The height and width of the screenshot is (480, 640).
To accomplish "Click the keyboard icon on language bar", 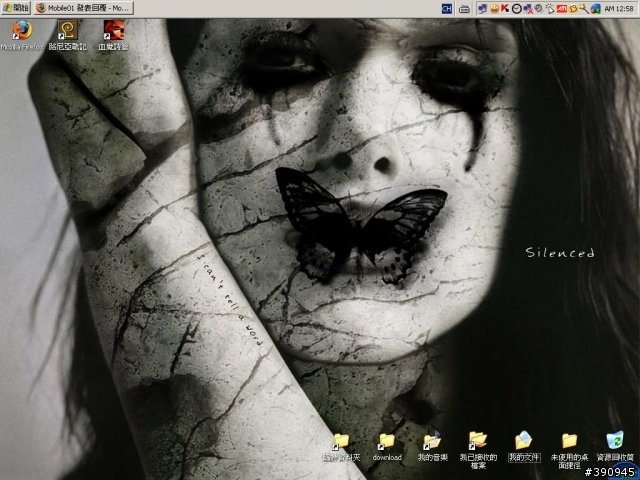I will 464,8.
